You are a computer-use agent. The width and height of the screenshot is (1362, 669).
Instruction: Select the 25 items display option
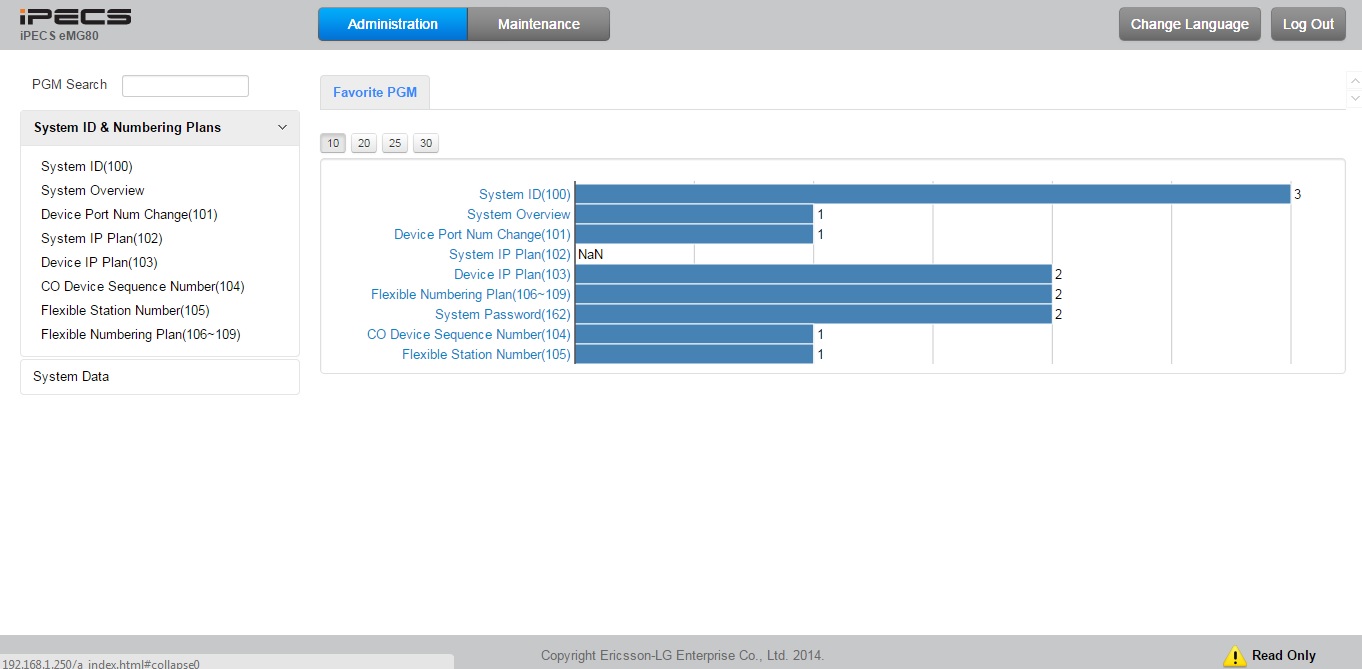[395, 144]
